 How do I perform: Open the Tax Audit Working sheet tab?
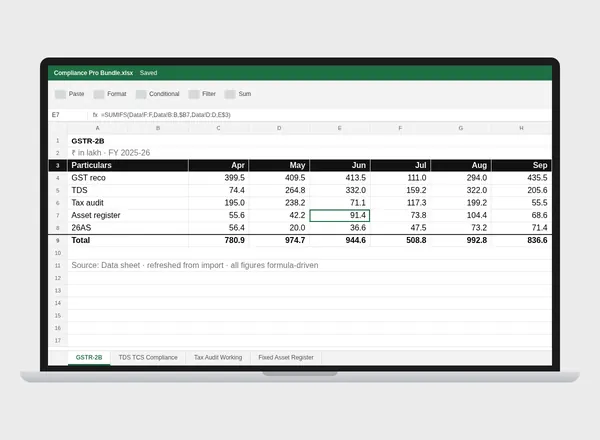pyautogui.click(x=218, y=357)
